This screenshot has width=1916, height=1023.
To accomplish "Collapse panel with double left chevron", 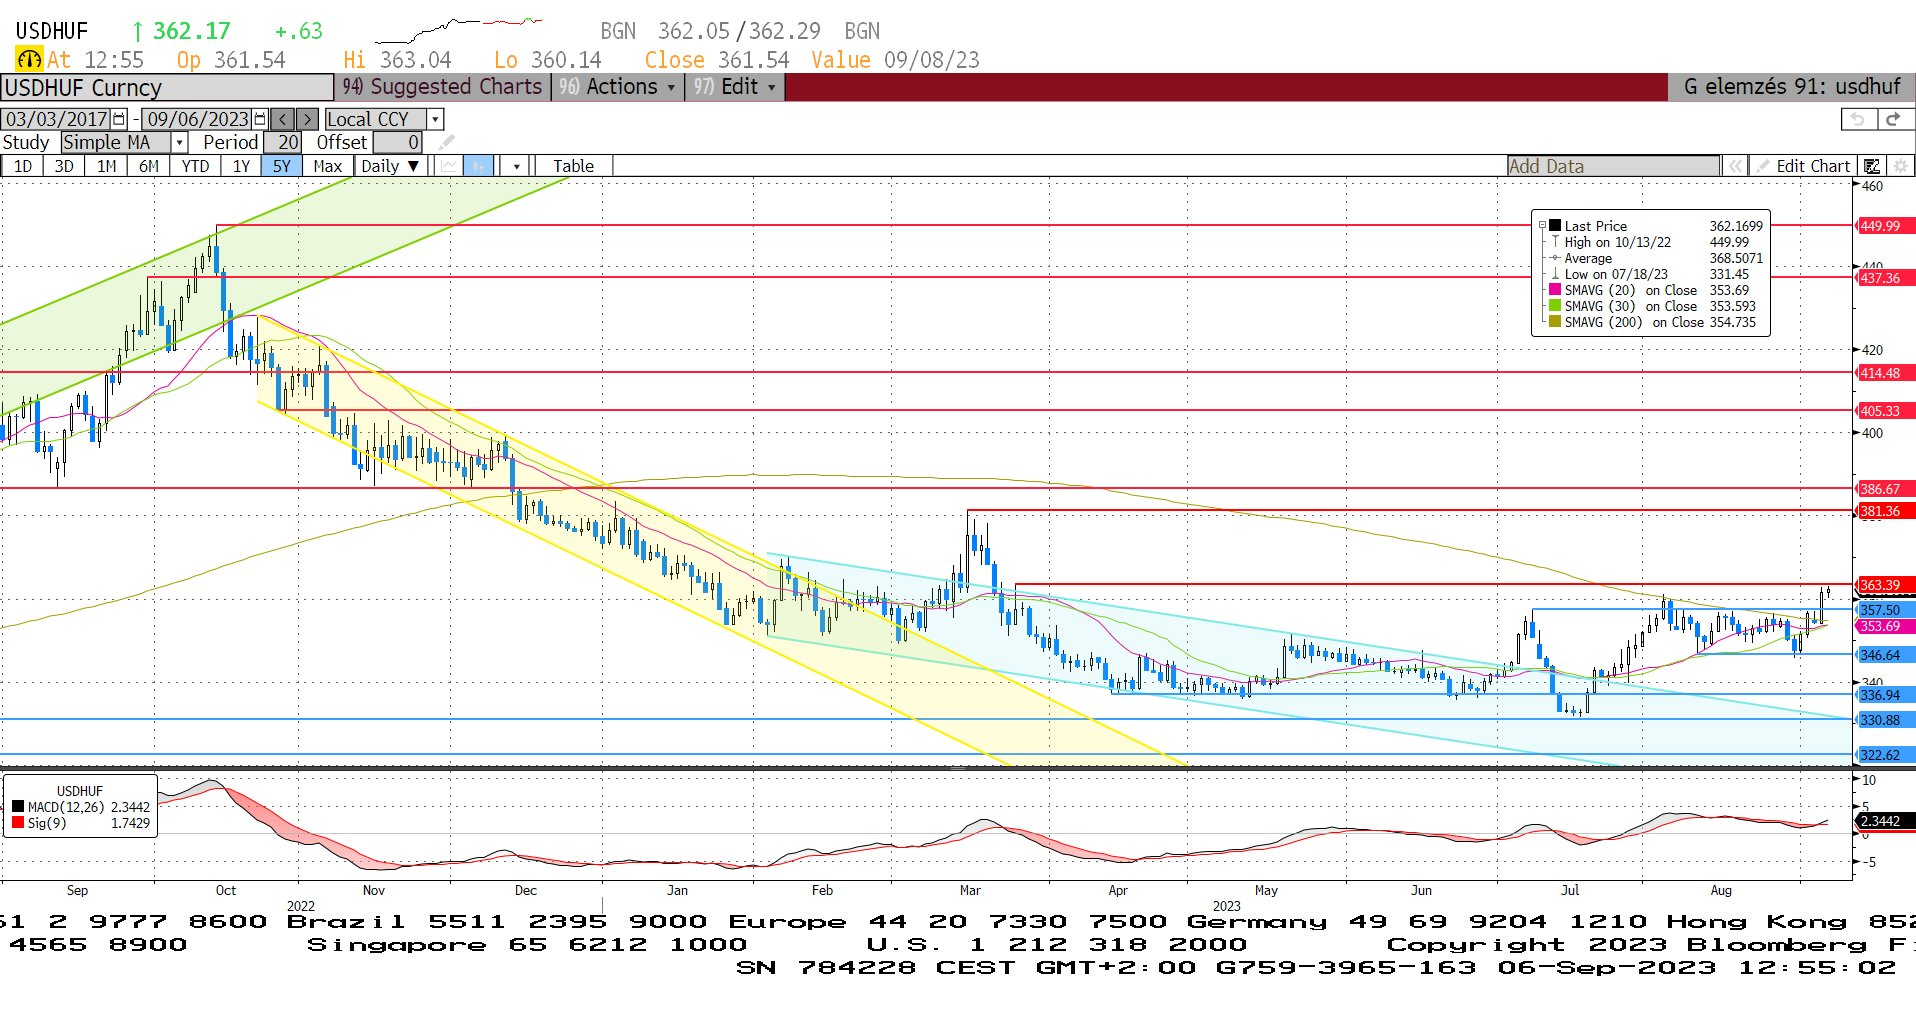I will click(x=1735, y=166).
